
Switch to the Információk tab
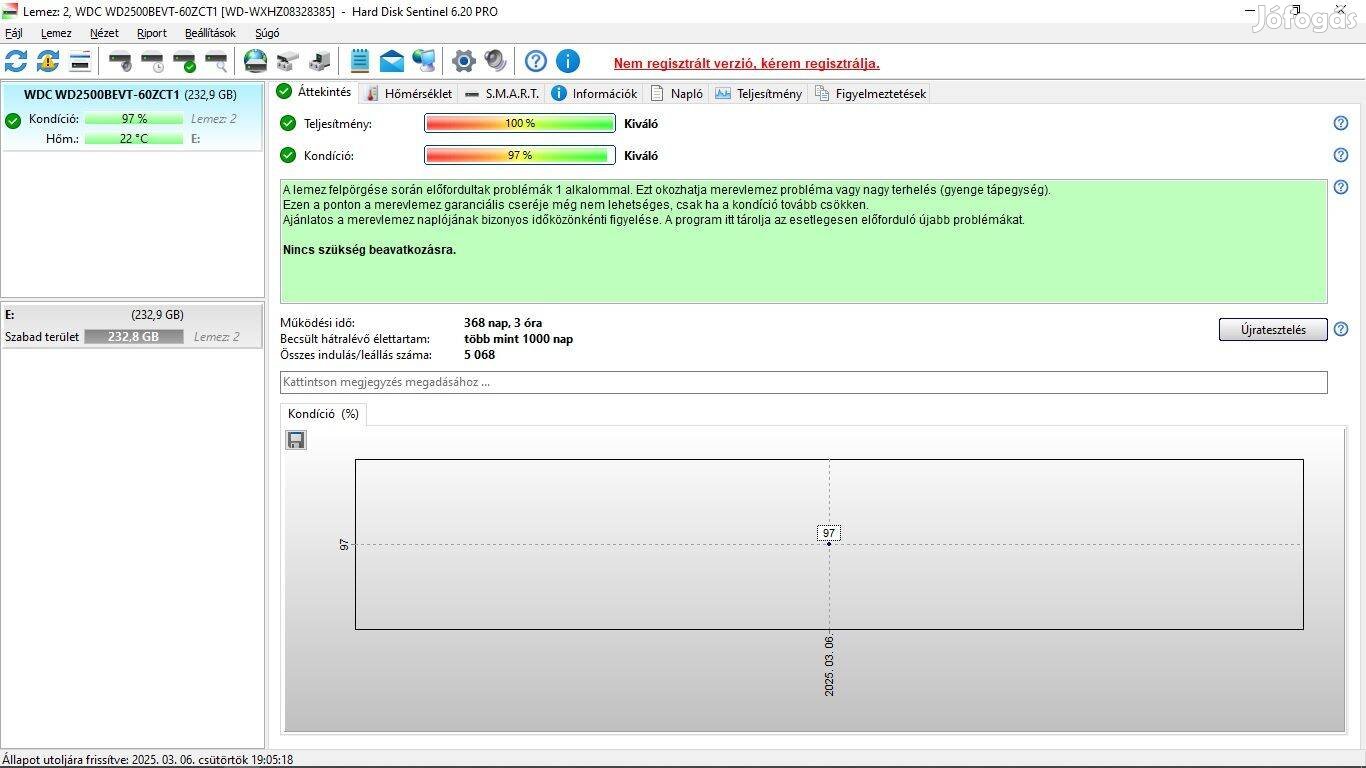click(x=594, y=93)
